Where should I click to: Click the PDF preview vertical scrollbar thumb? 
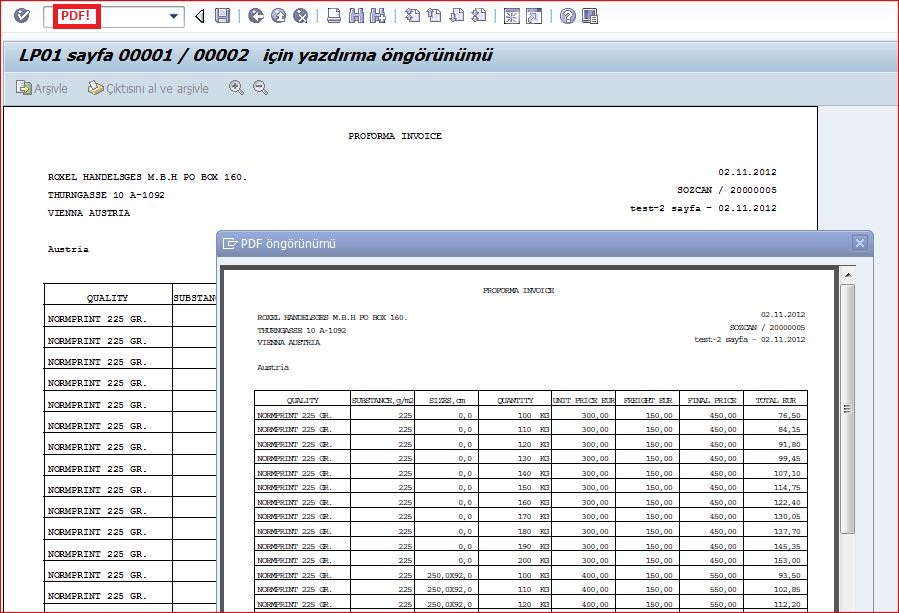(847, 409)
